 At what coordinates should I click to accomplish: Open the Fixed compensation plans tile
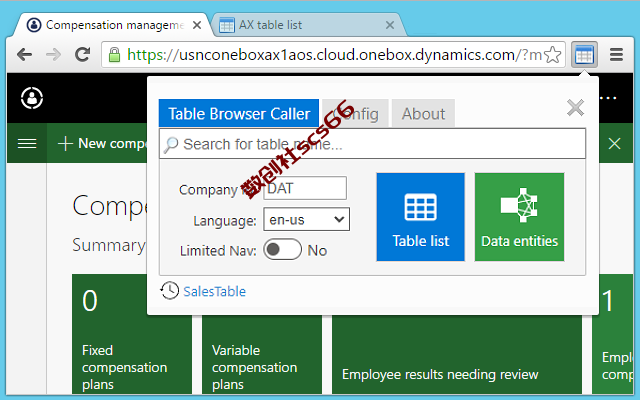coord(132,334)
